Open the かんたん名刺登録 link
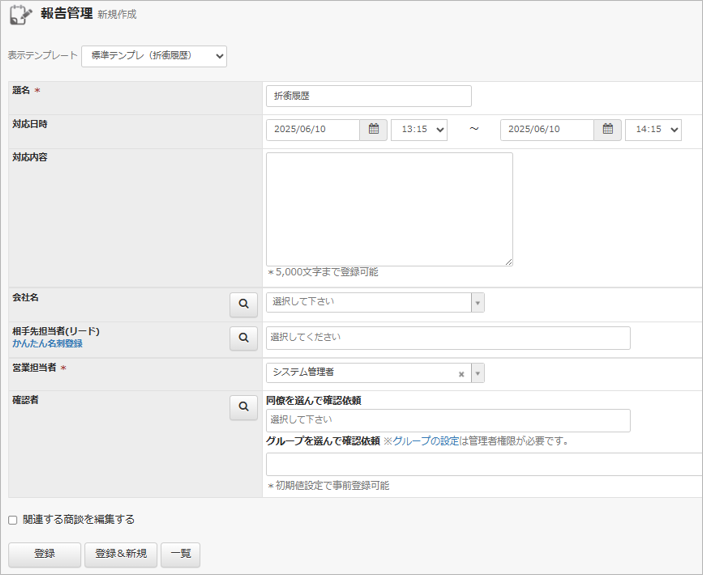 [47, 343]
